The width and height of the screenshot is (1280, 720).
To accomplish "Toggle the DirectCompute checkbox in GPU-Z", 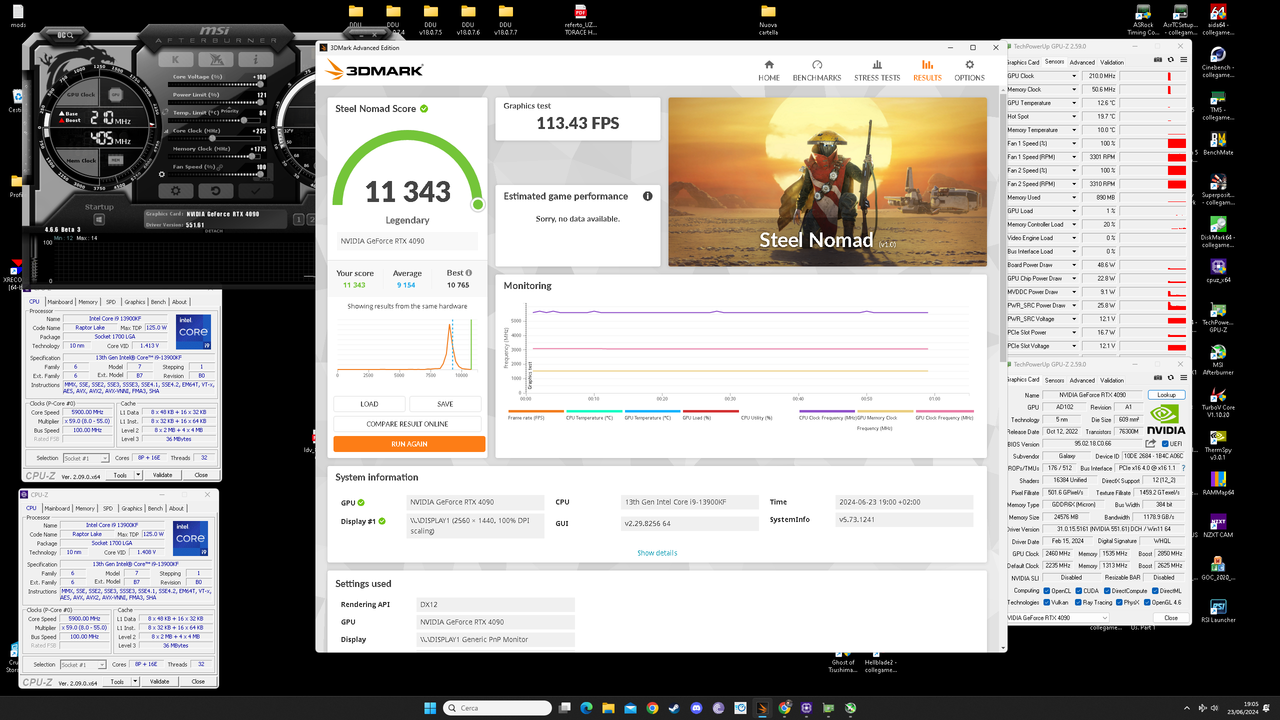I will [x=1107, y=591].
